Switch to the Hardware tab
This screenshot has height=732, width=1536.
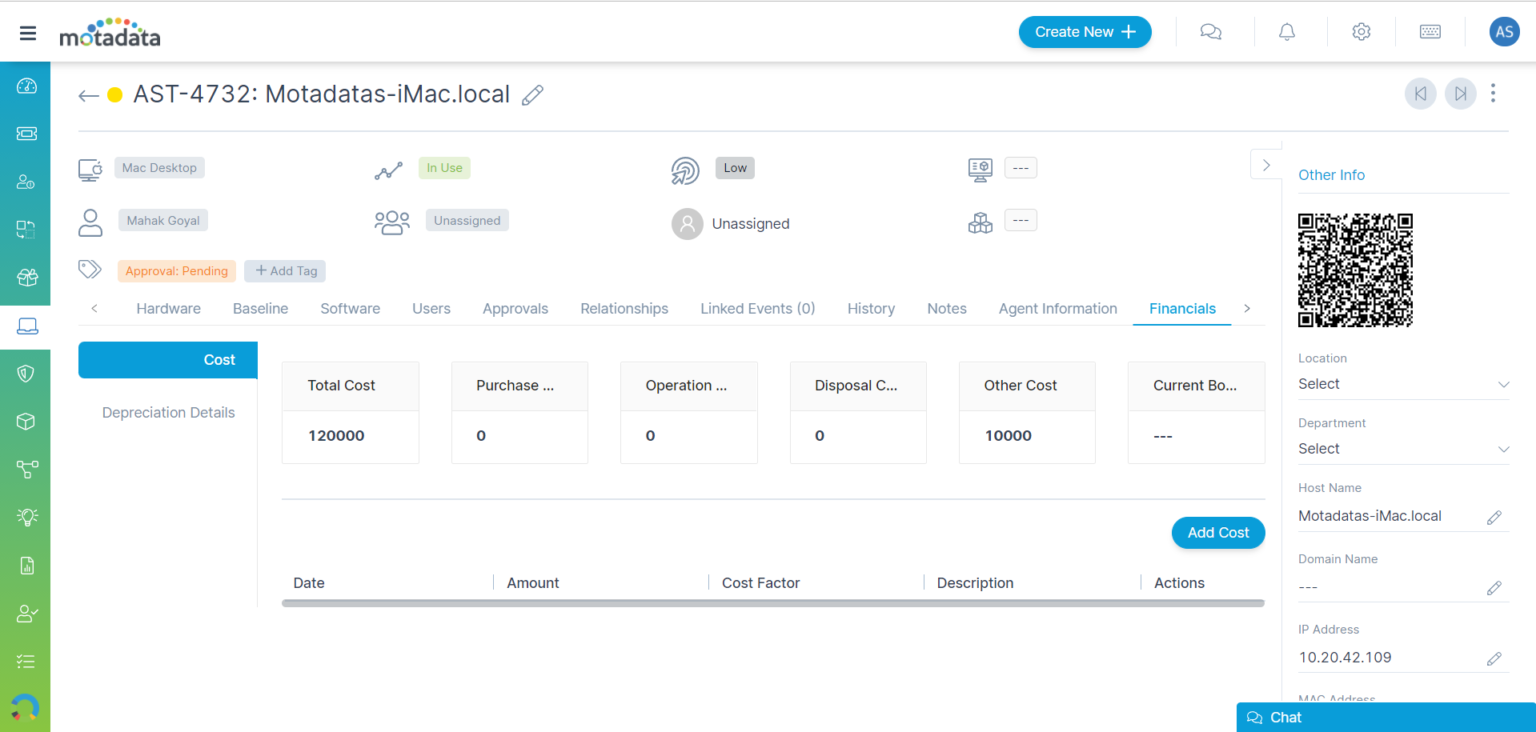coord(168,308)
